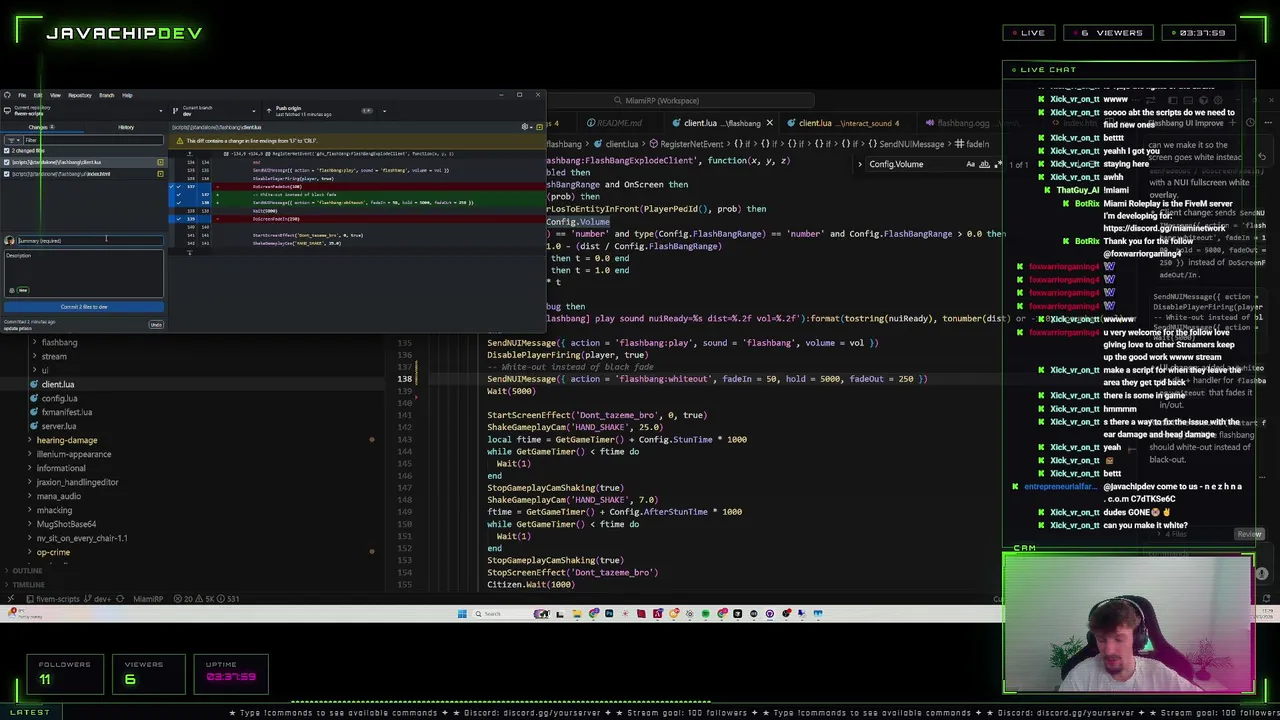Toggle Match Whole Word in find widget
The image size is (1280, 720).
(x=984, y=164)
